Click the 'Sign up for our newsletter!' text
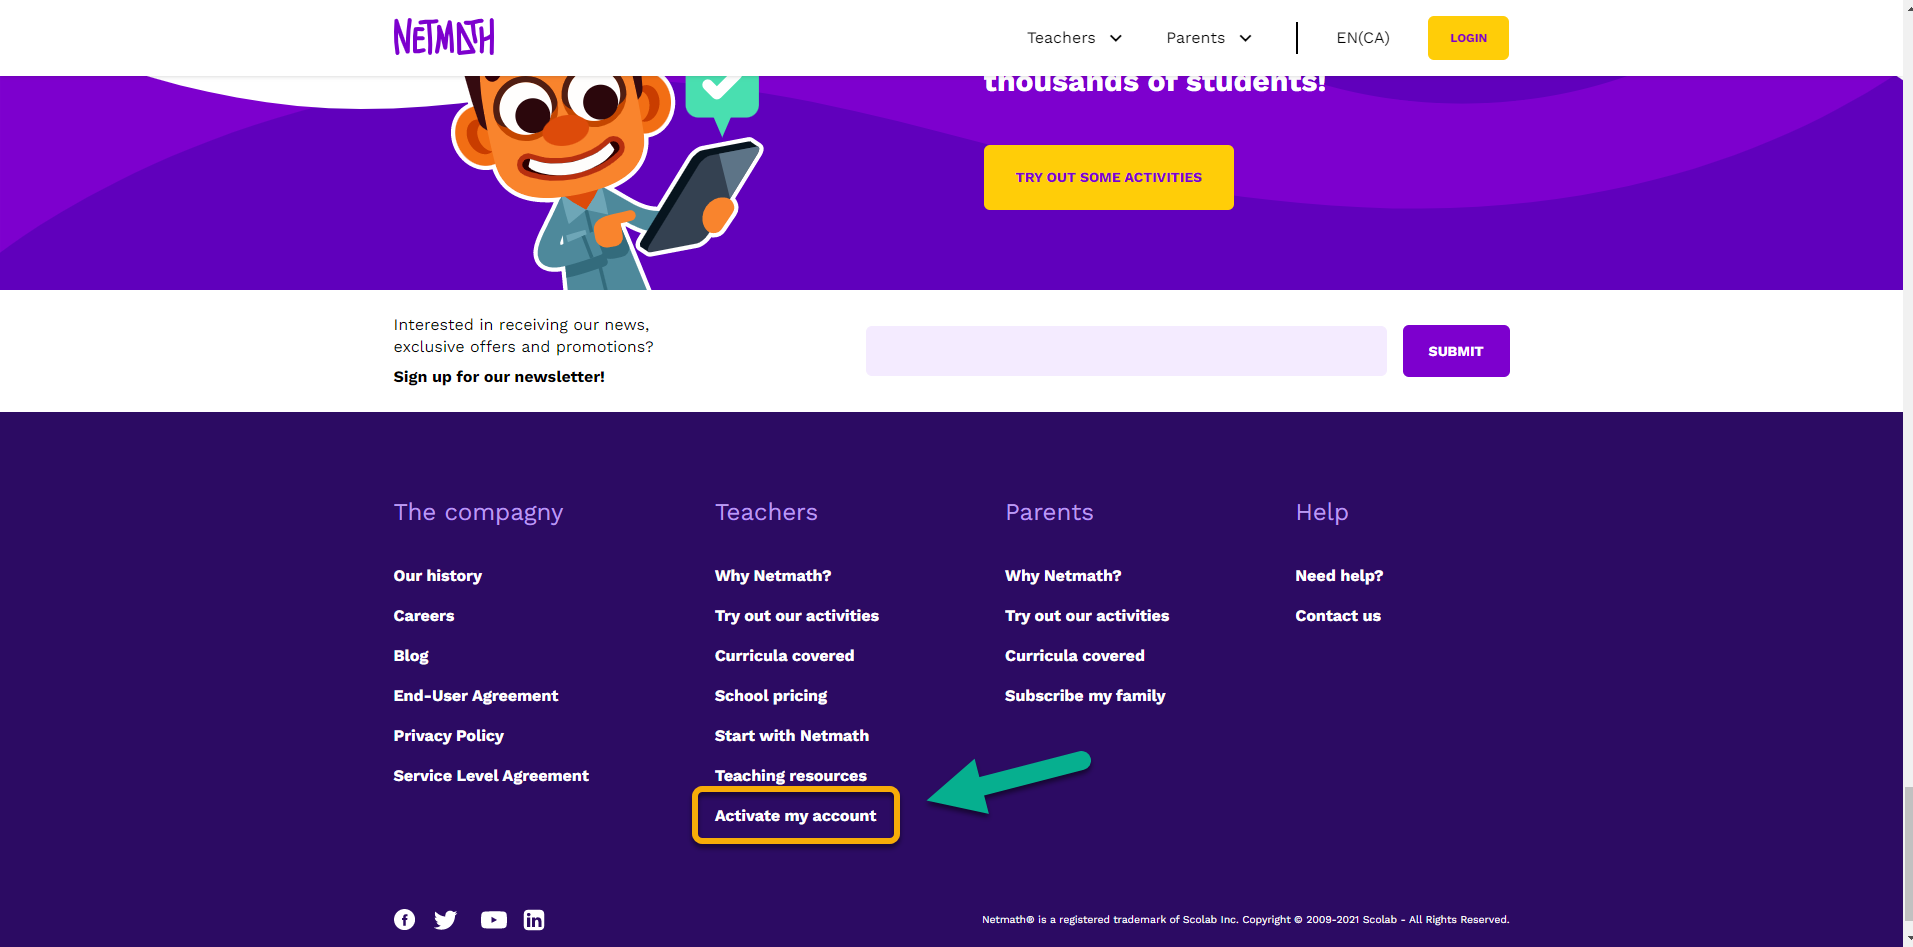 [499, 377]
